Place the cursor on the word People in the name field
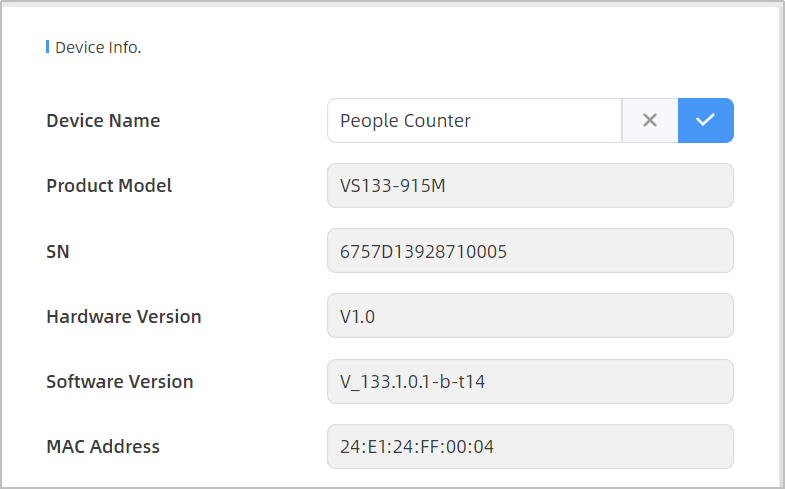The height and width of the screenshot is (490, 785). click(x=368, y=121)
